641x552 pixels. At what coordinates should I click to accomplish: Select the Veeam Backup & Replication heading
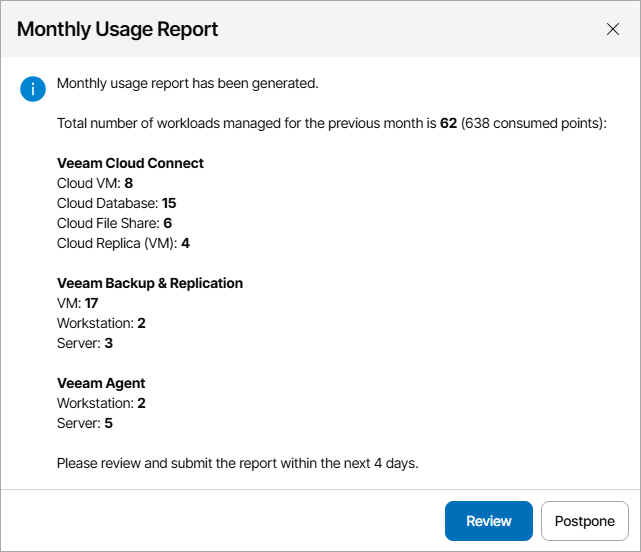pos(150,283)
